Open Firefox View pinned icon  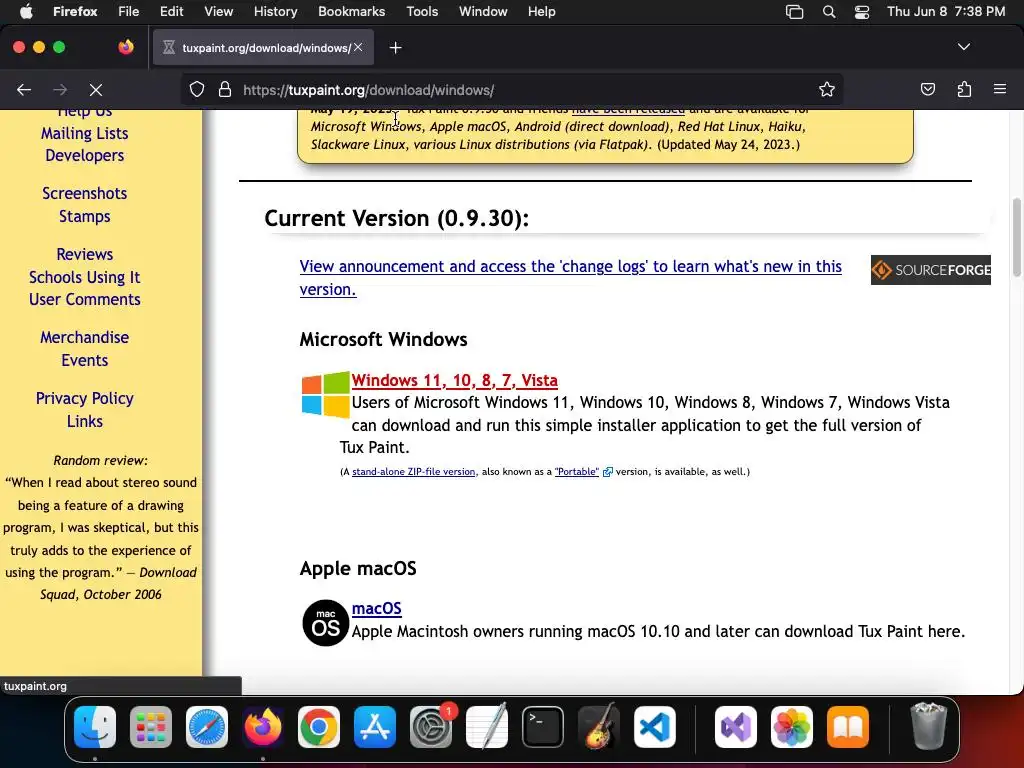126,47
